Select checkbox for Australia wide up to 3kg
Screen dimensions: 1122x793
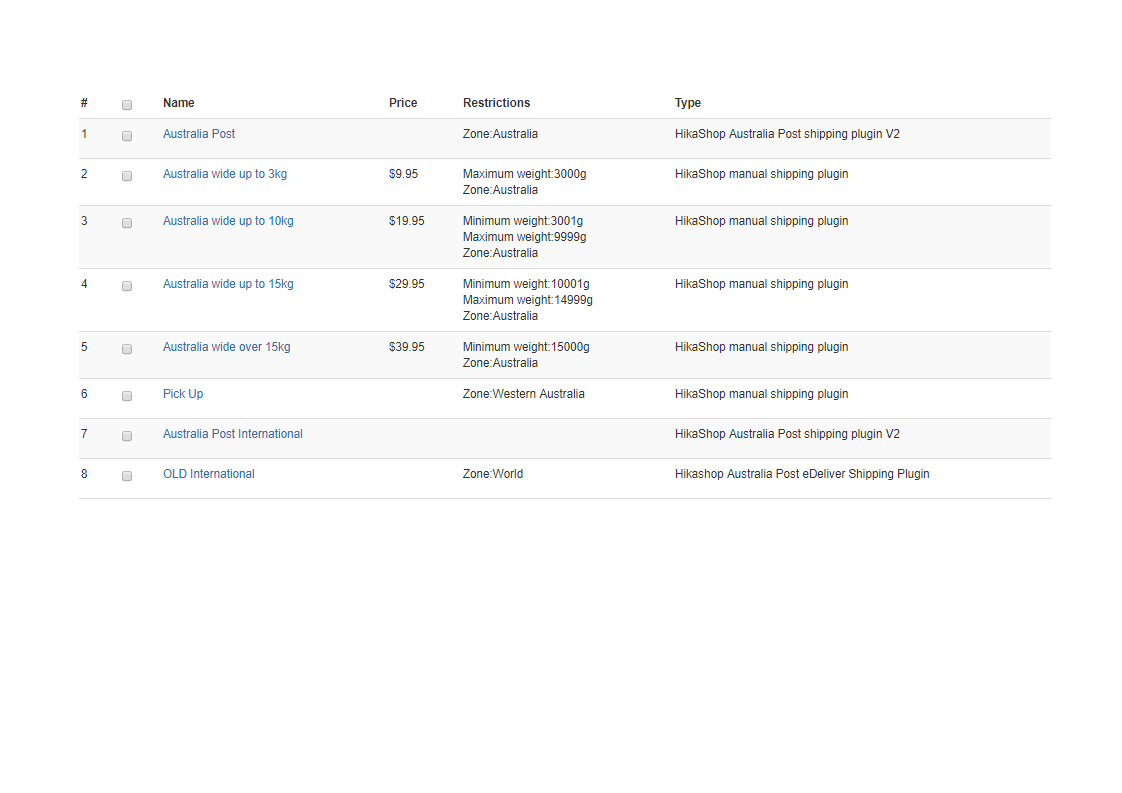(127, 176)
